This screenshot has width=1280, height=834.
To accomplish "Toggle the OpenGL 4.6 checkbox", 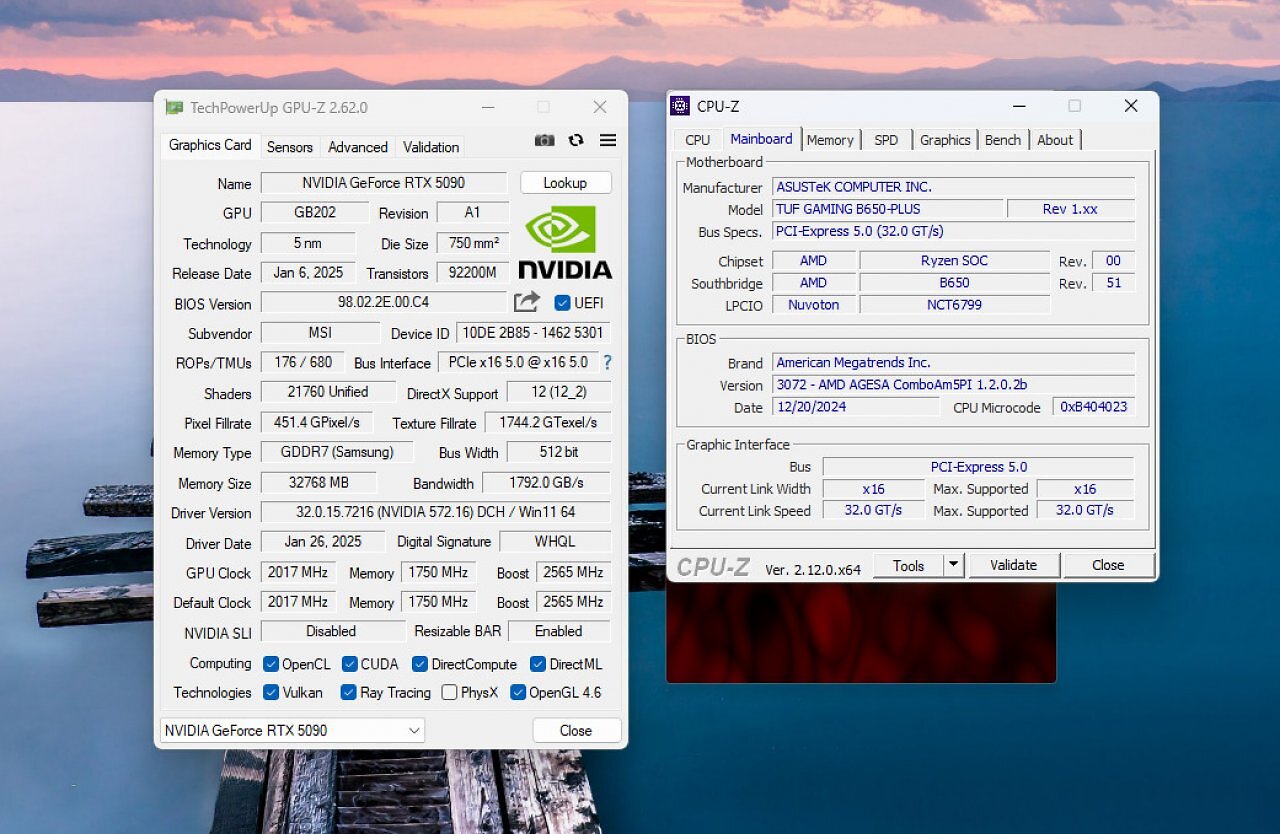I will (x=518, y=692).
